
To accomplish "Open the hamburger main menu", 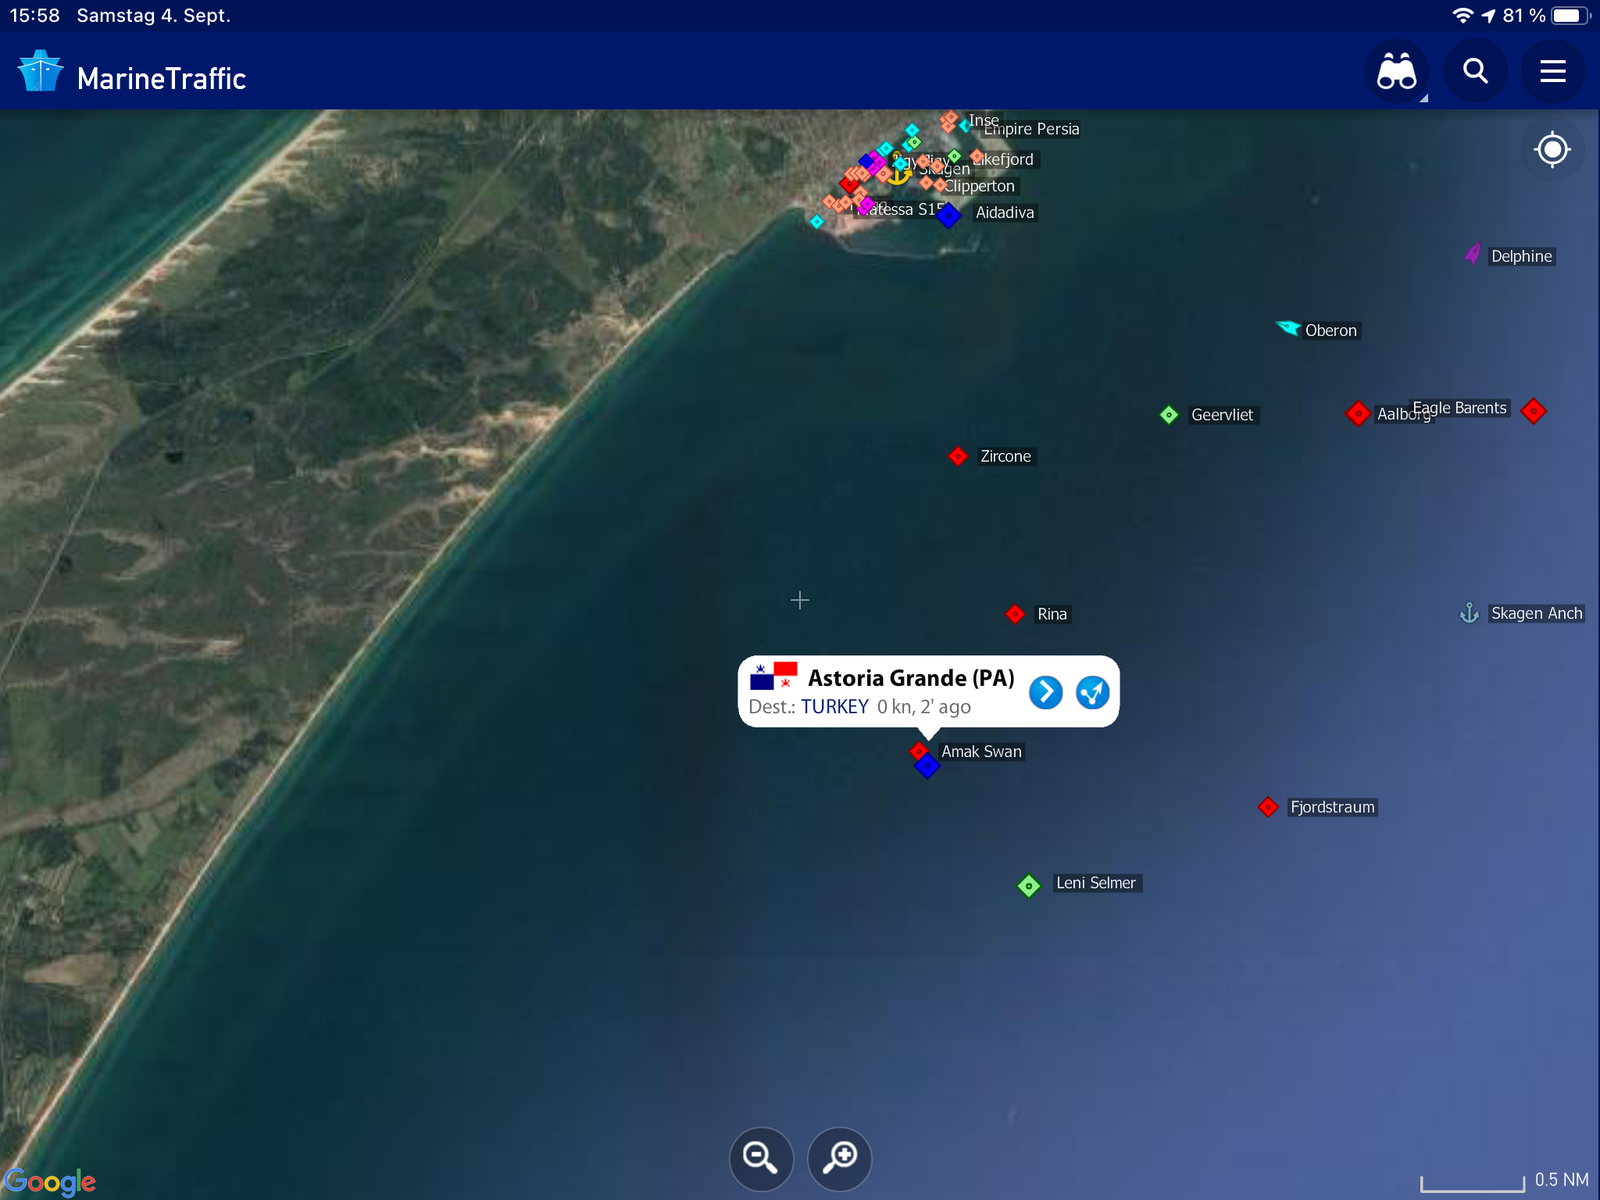I will coord(1552,72).
